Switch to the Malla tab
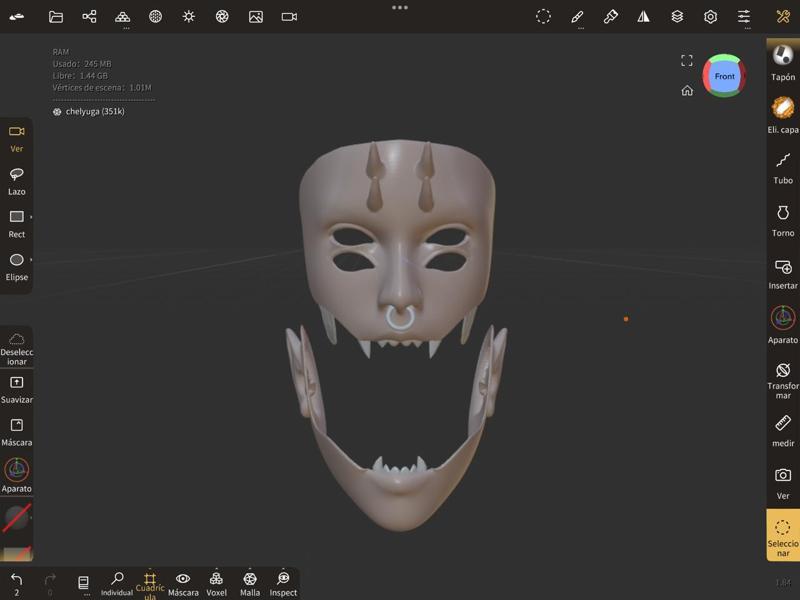Viewport: 800px width, 600px height. [249, 580]
